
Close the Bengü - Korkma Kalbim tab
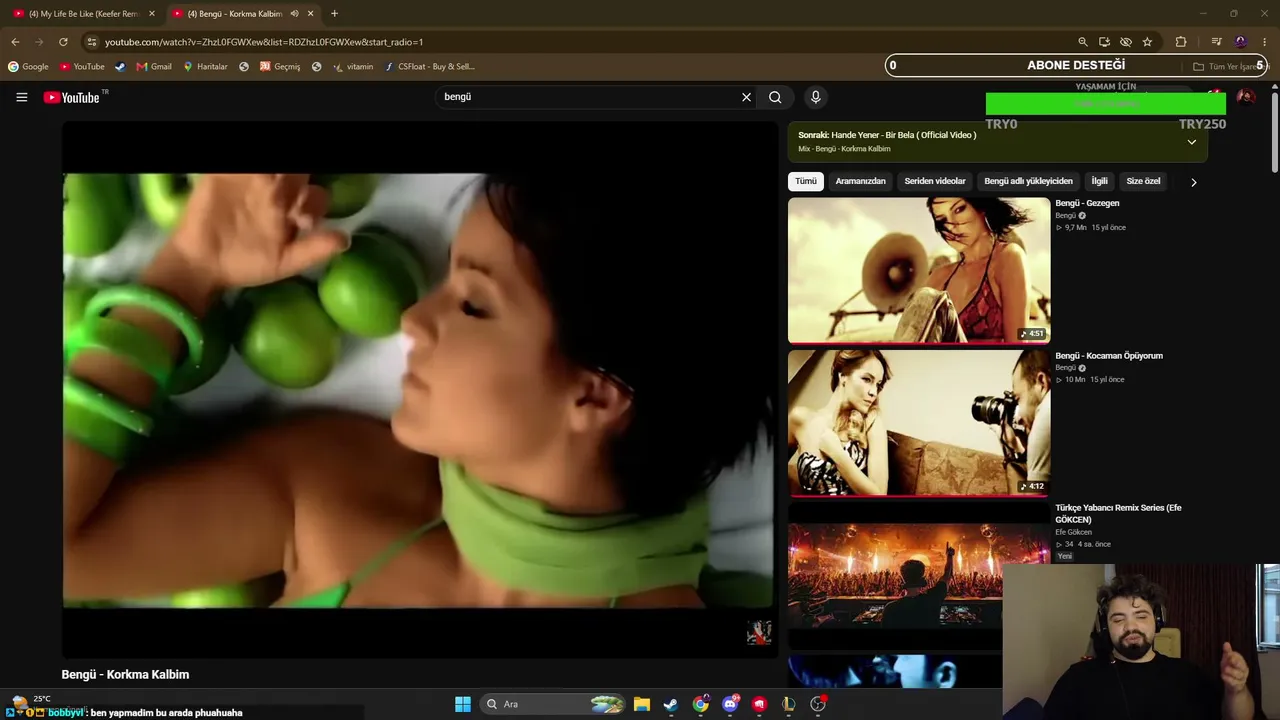[x=311, y=14]
